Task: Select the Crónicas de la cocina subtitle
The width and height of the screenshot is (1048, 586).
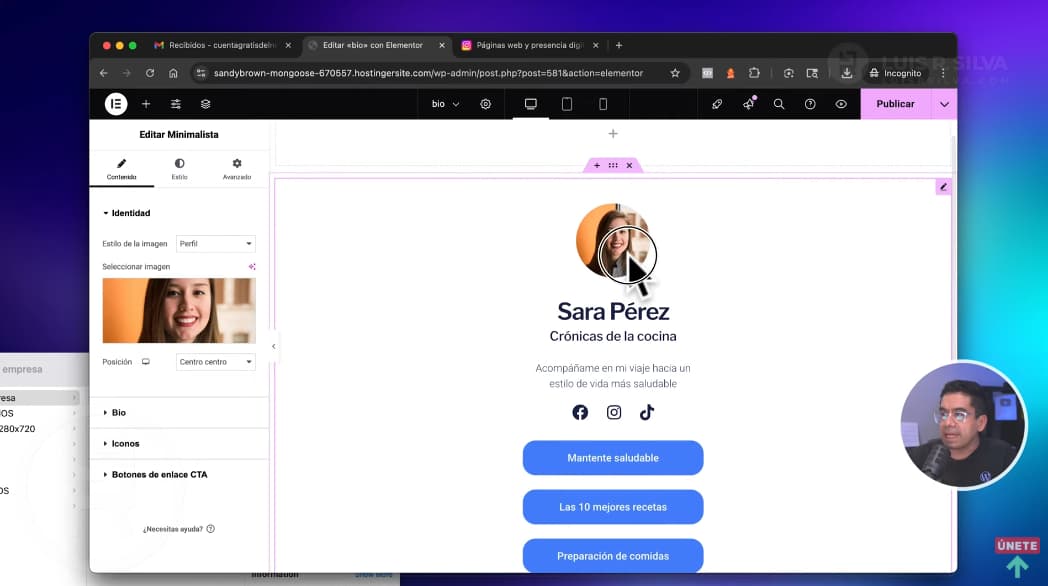Action: click(613, 337)
